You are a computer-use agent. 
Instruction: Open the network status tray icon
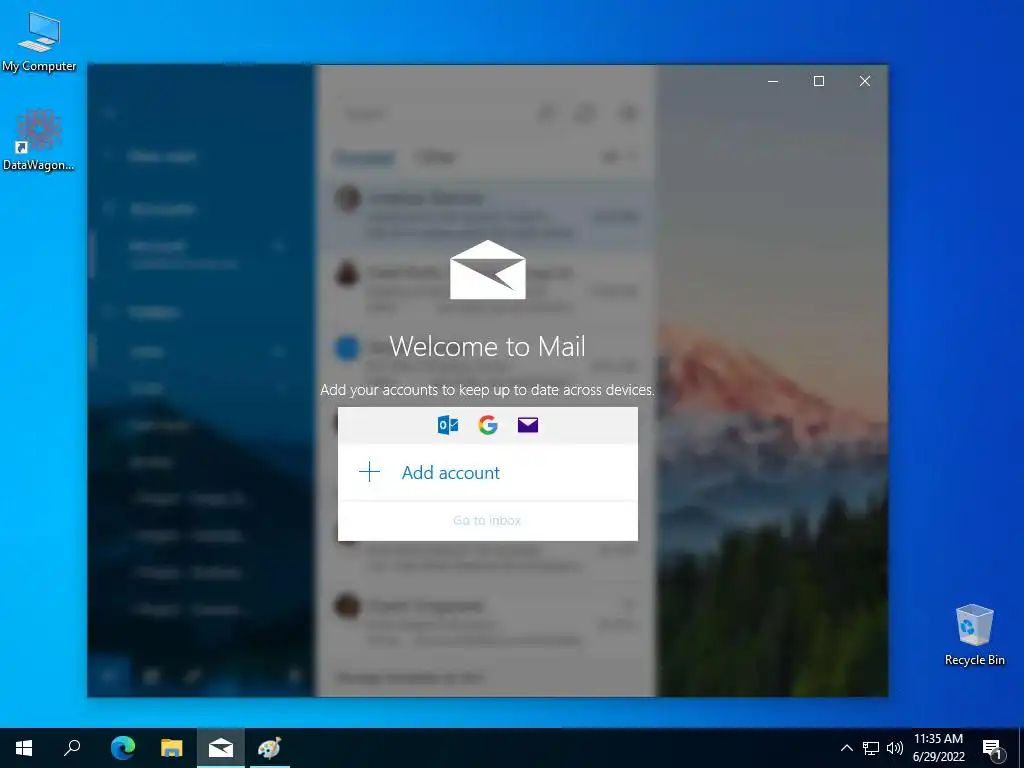coord(871,748)
